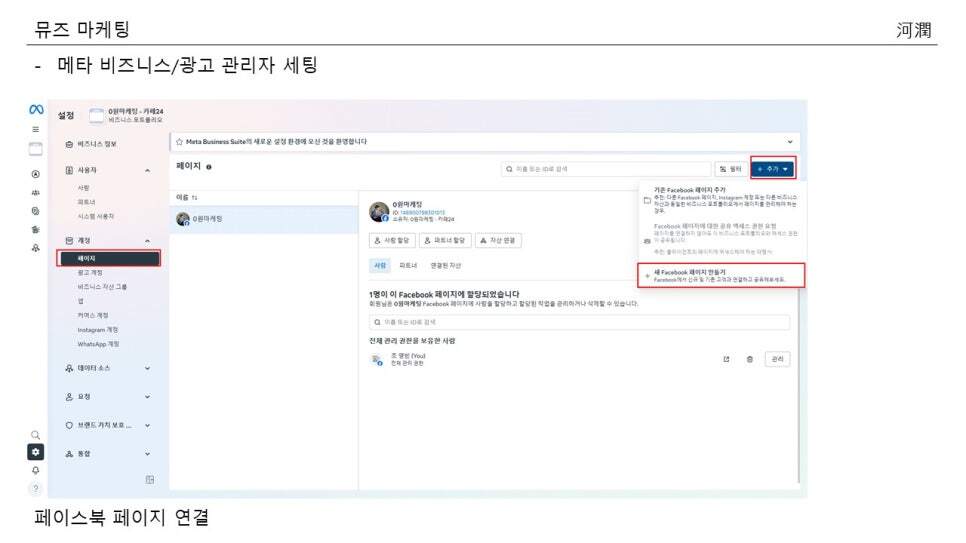Expand the 데이터 소스 section

pos(147,368)
